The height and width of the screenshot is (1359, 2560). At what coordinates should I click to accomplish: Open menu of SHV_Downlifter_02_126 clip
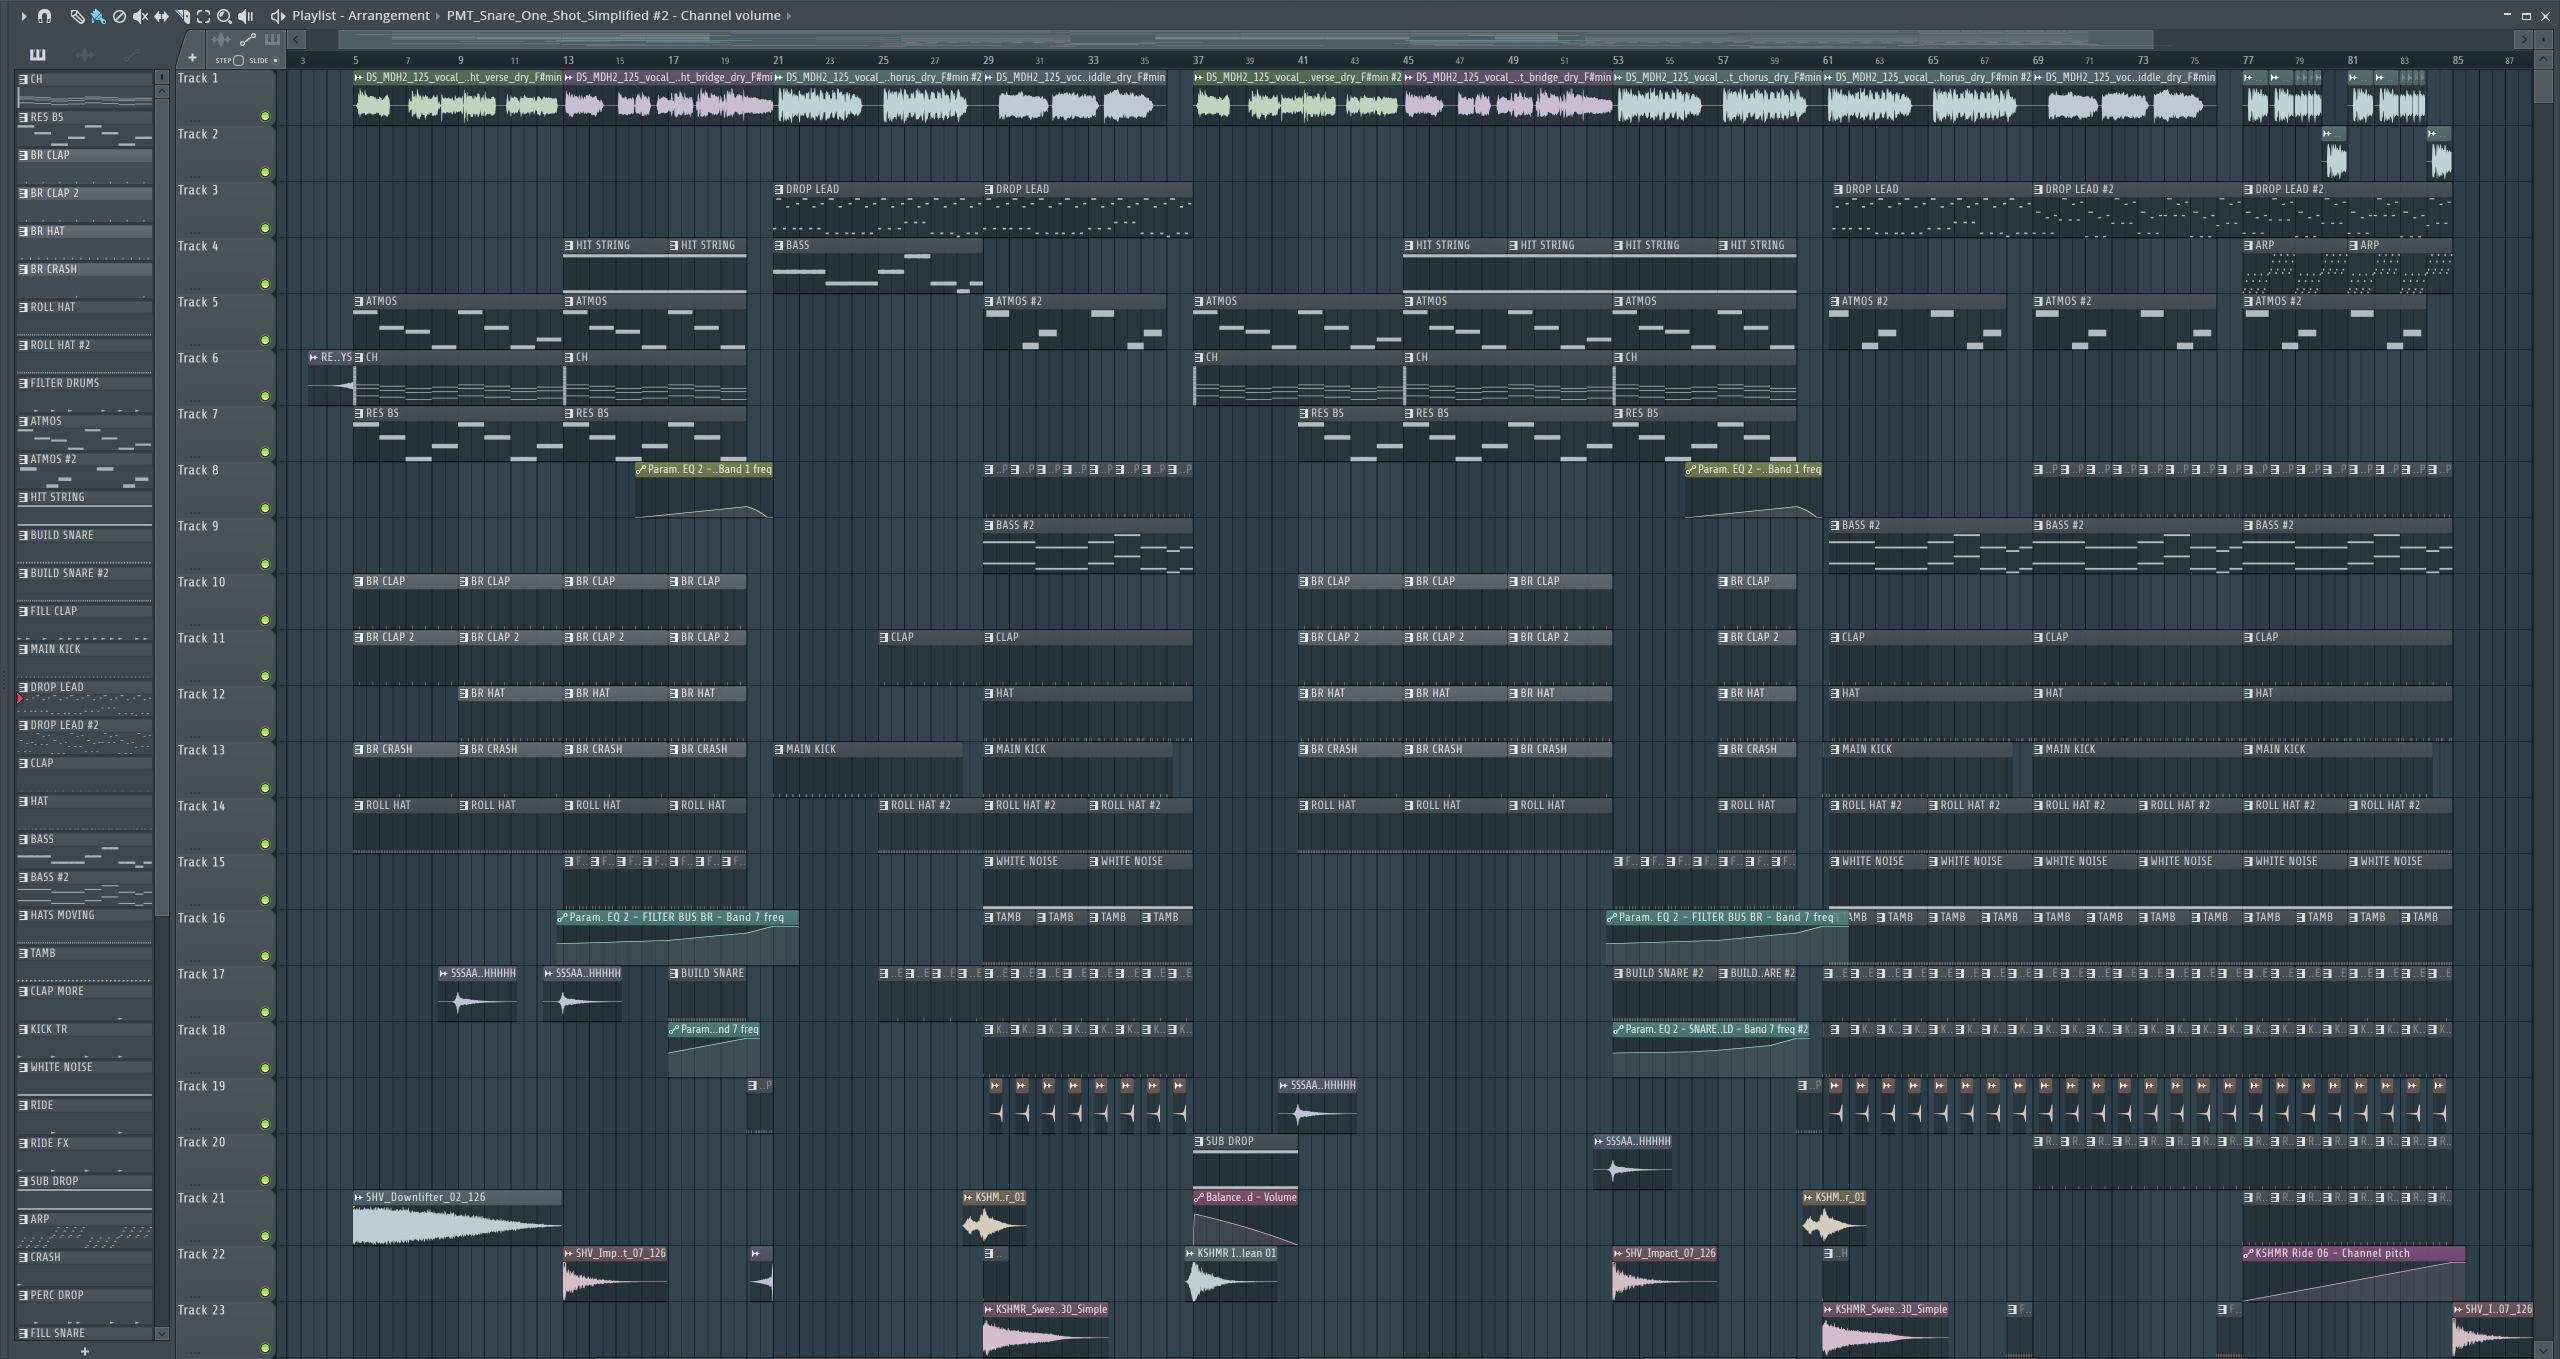point(359,1197)
